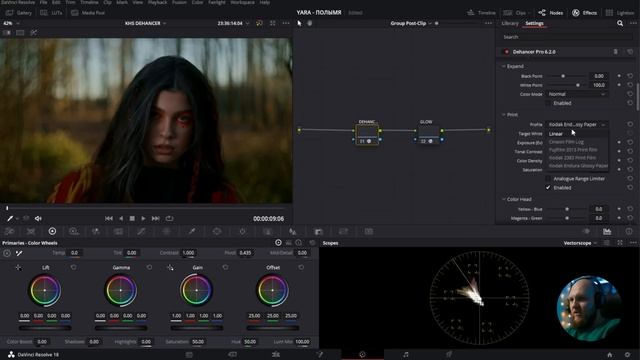Toggle the Analogue Range Limiter checkbox

tap(548, 179)
